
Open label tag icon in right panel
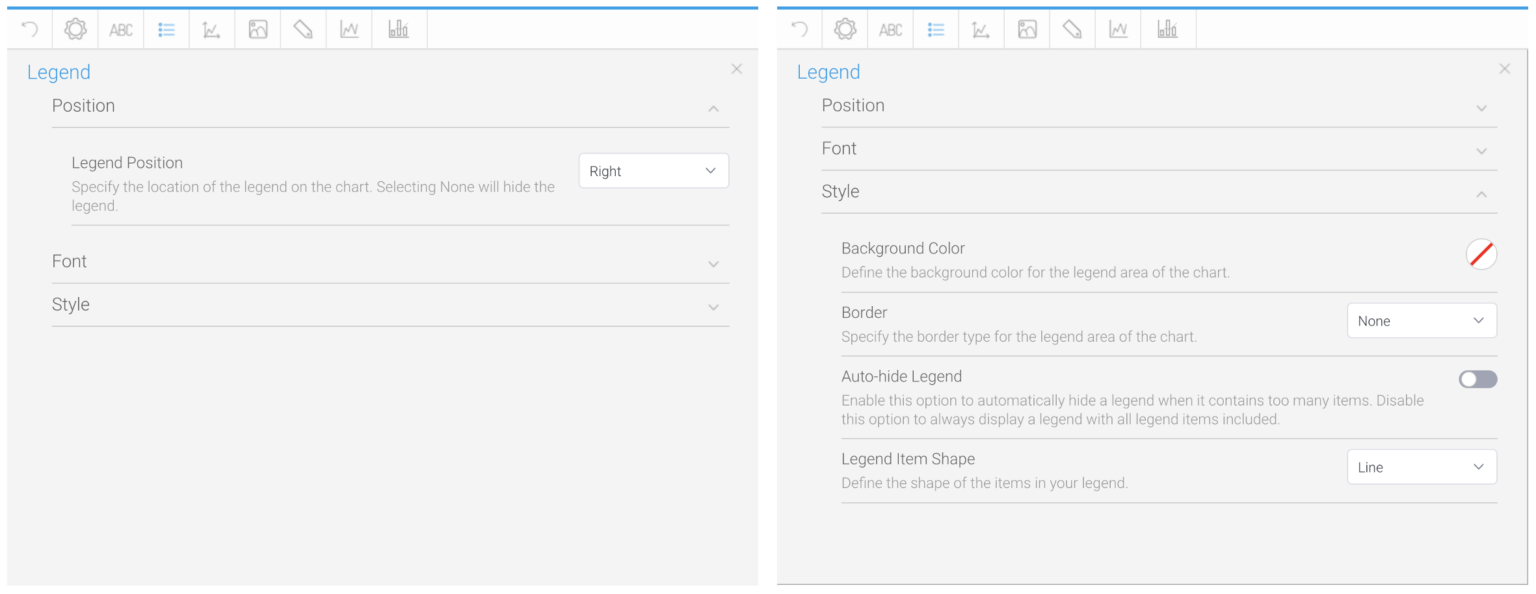(x=1072, y=29)
